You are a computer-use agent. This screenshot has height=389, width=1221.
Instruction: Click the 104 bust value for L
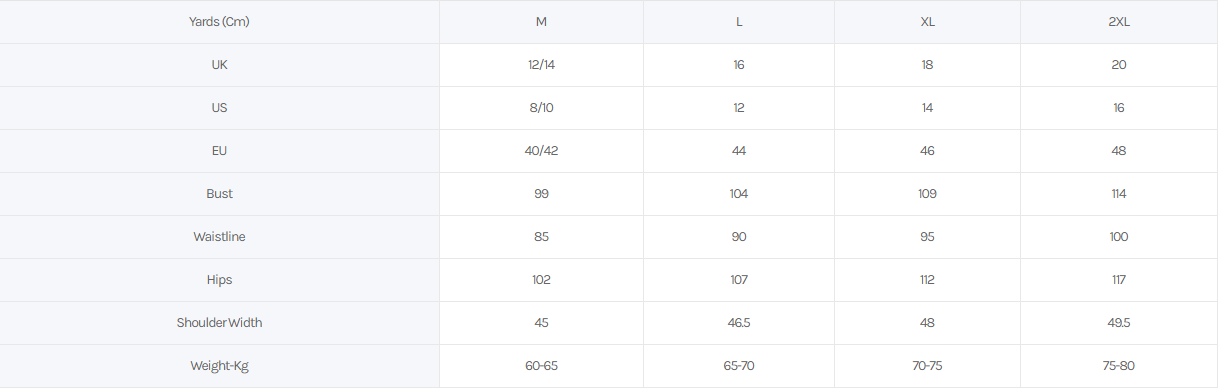pyautogui.click(x=739, y=194)
